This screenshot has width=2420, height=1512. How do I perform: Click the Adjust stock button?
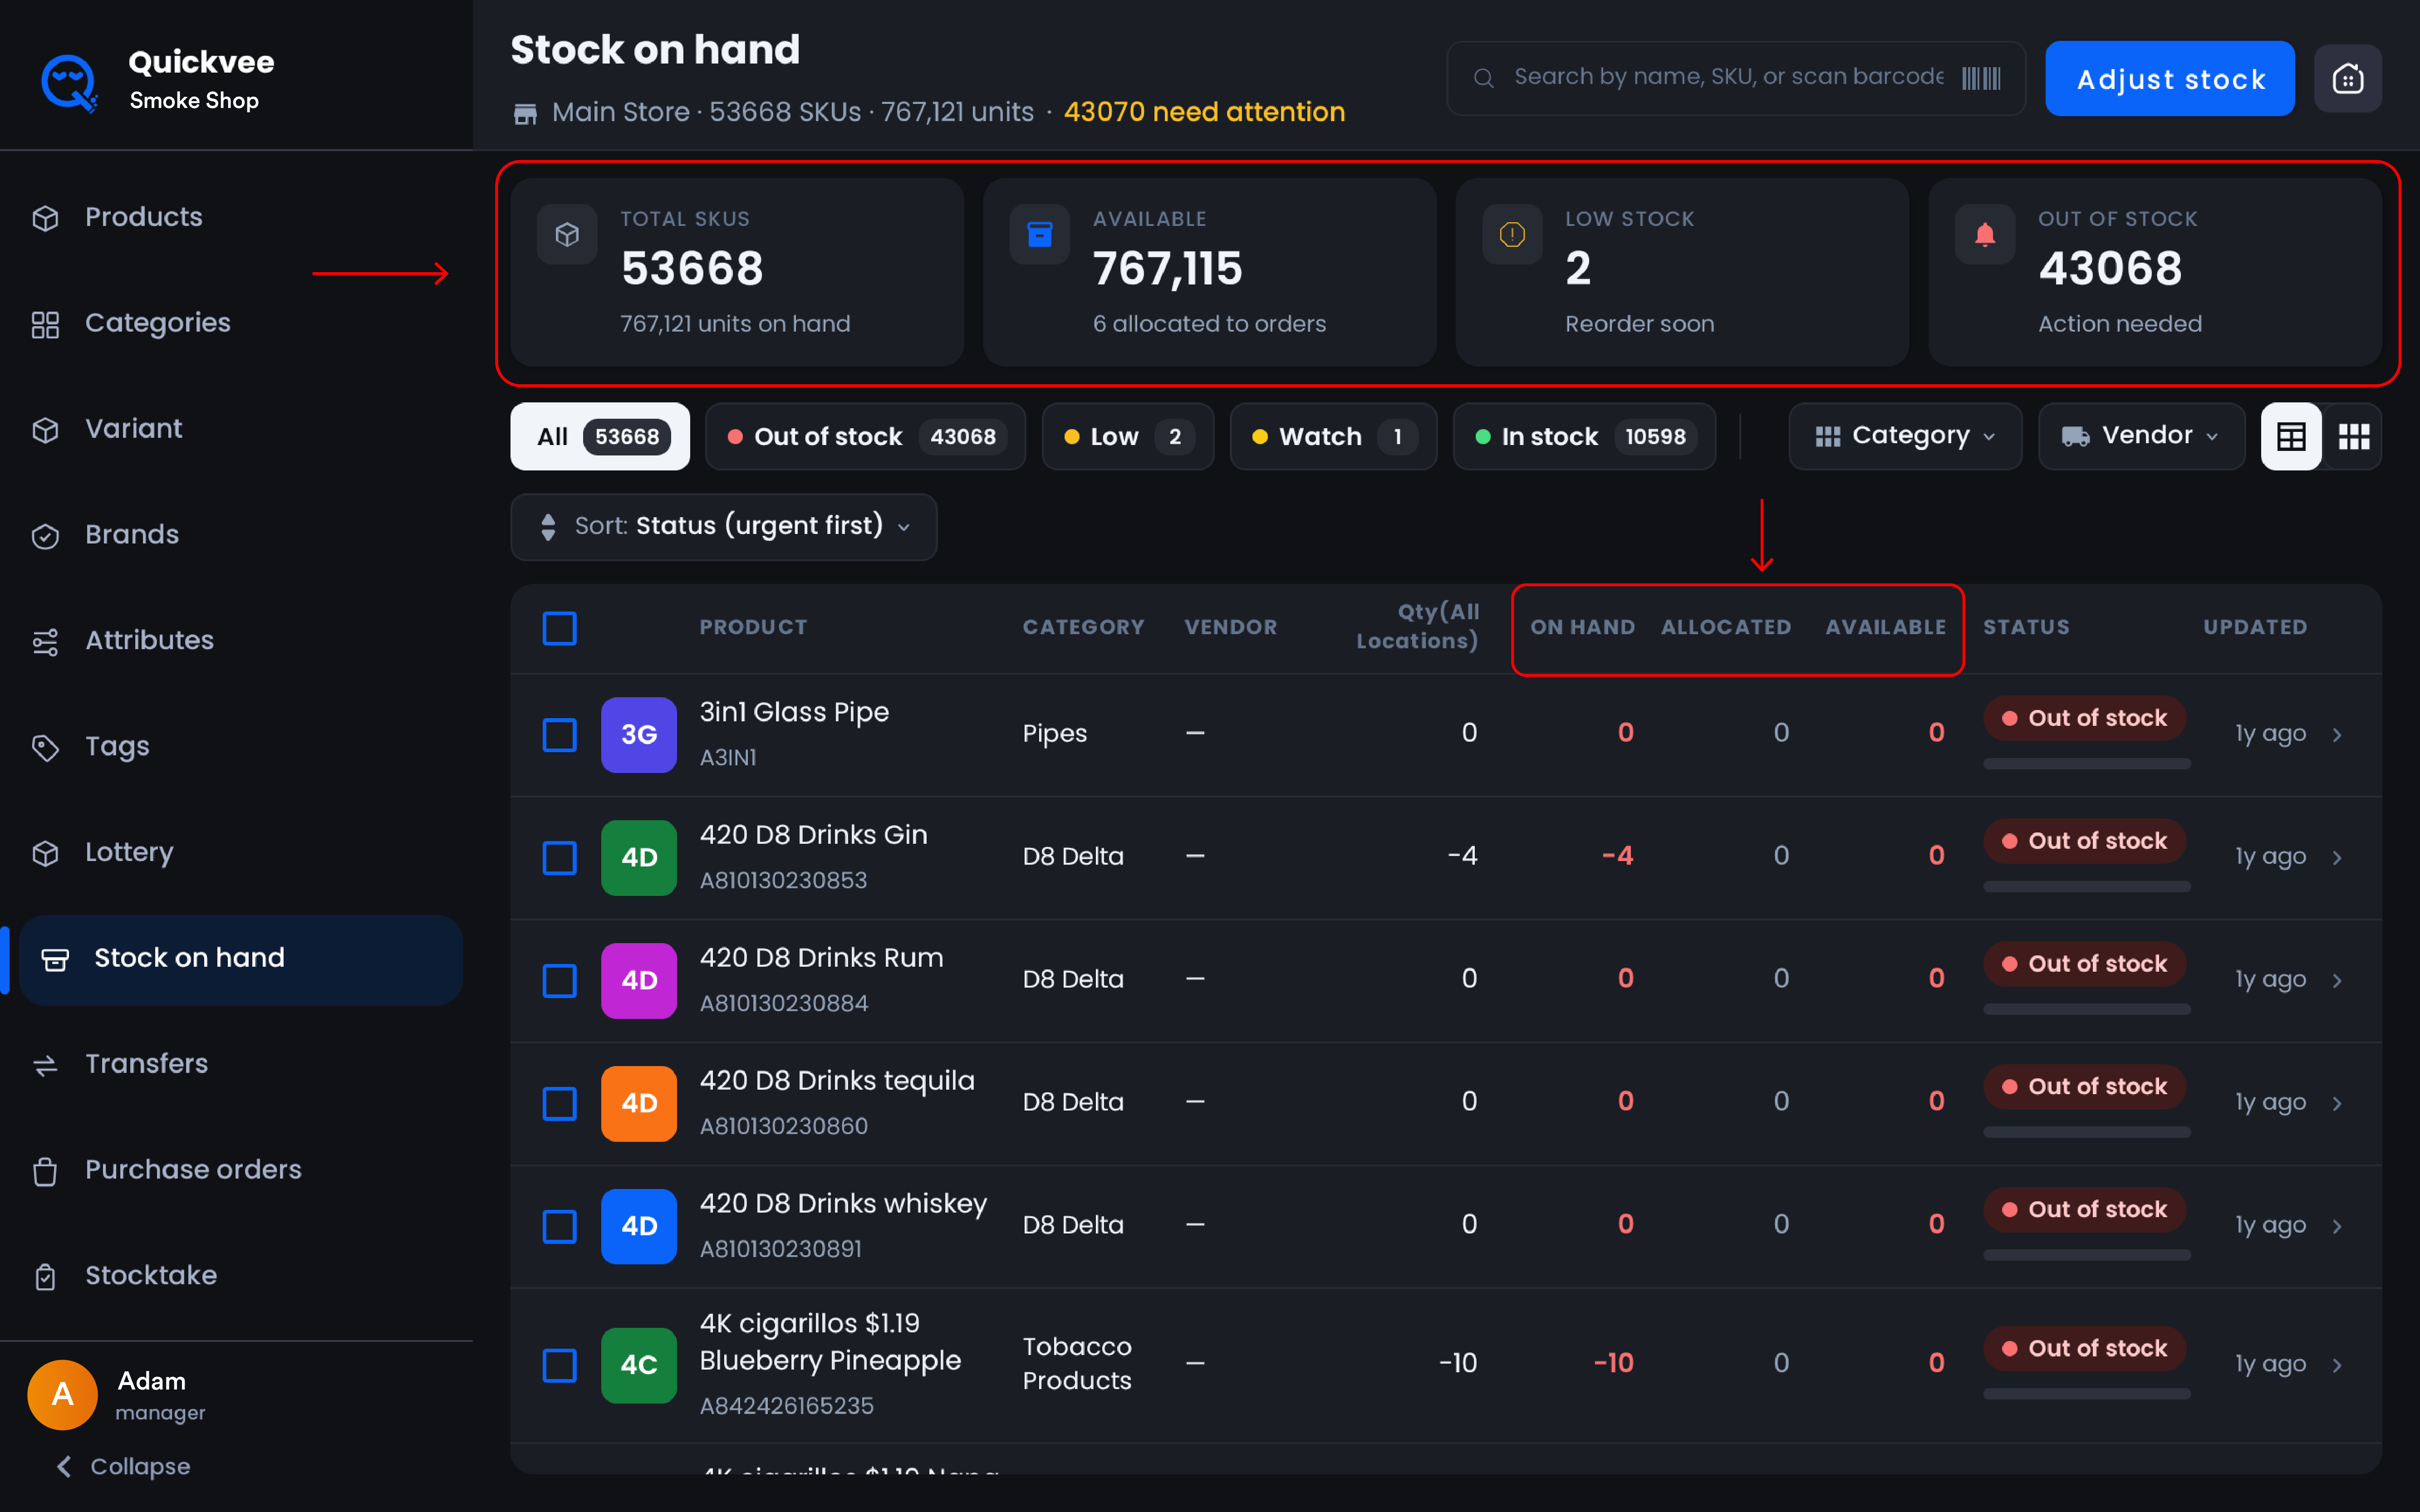coord(2170,78)
